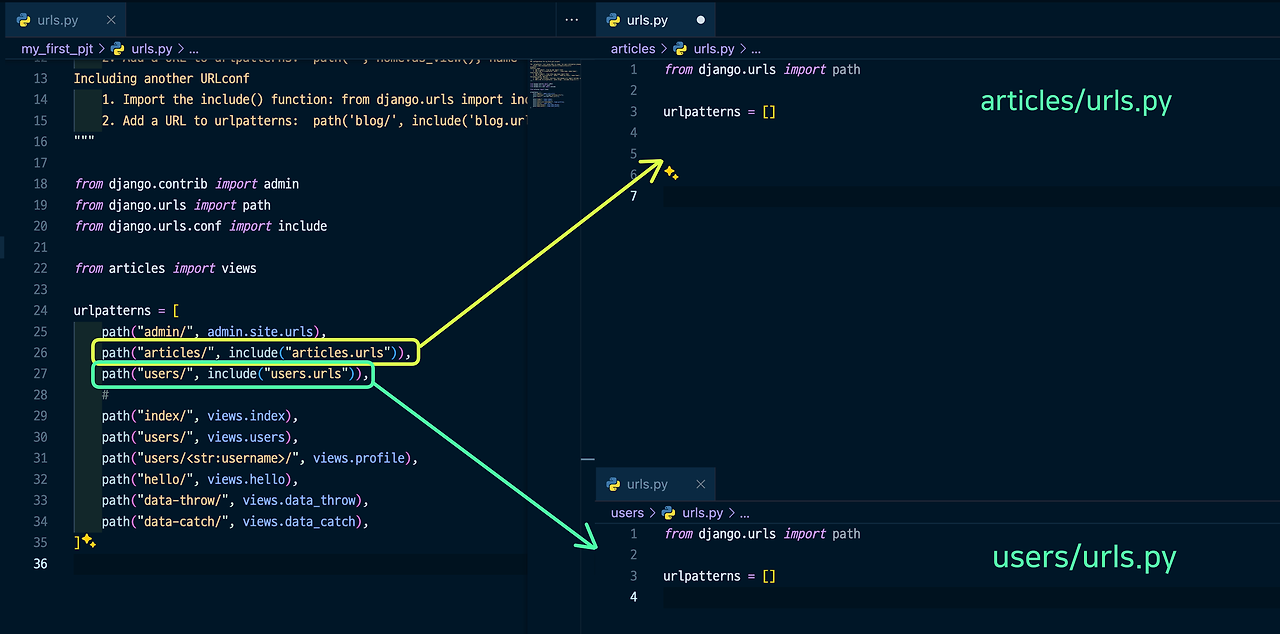Click the include("articles.urls") path line
Screen dimensions: 1280x634
[256, 352]
